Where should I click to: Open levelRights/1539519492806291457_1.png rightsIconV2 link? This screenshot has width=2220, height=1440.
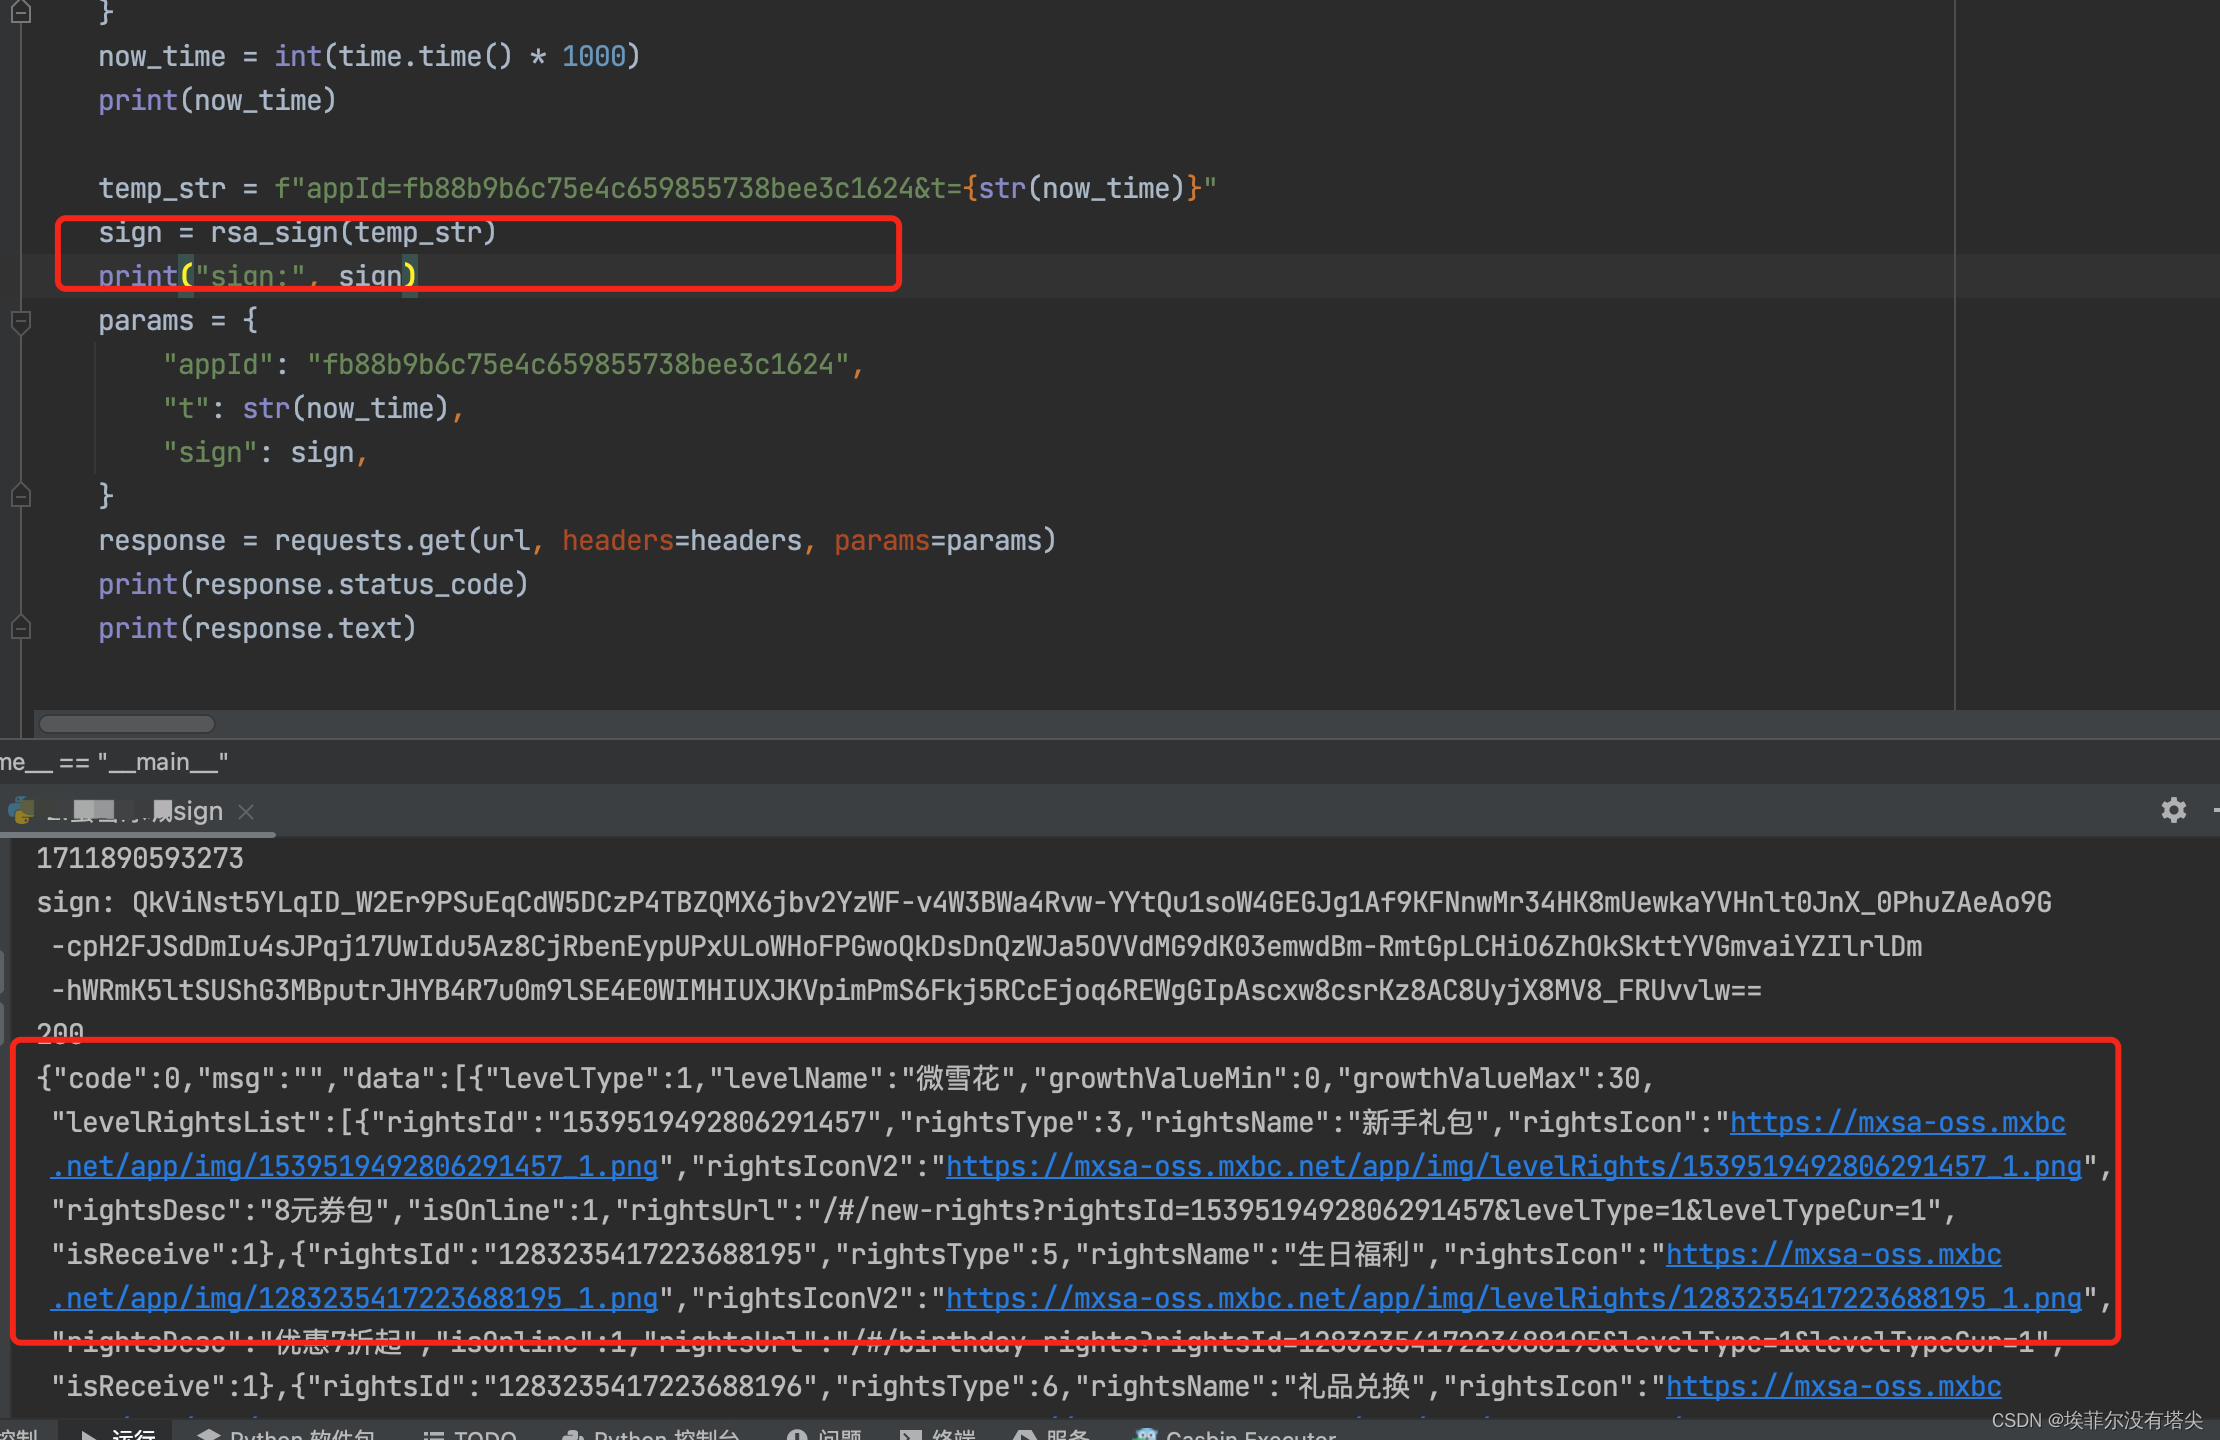point(1514,1166)
